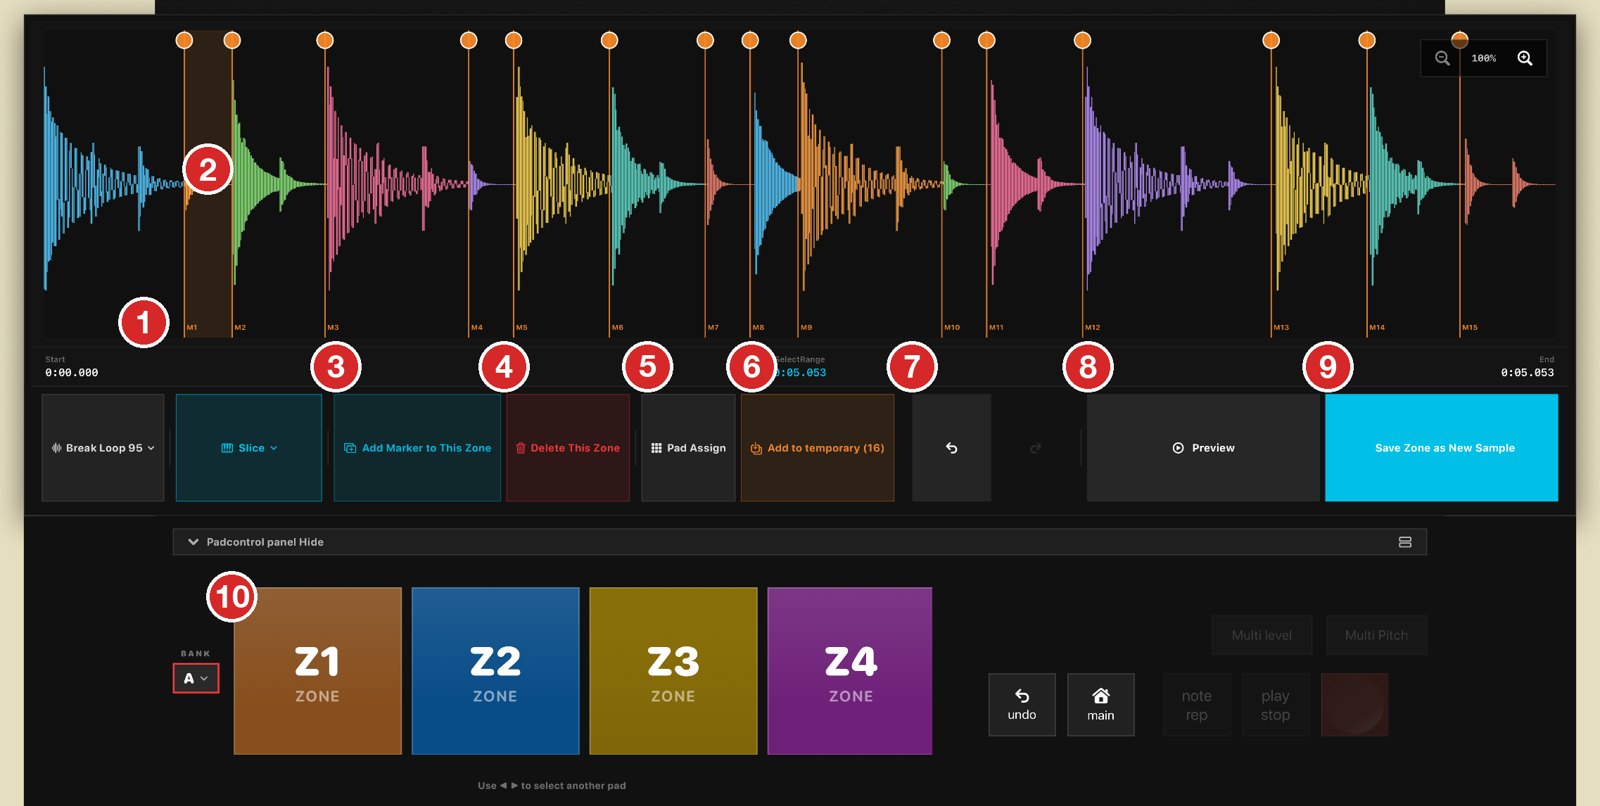1600x806 pixels.
Task: Click the End time 0:05.053
Action: [1528, 373]
